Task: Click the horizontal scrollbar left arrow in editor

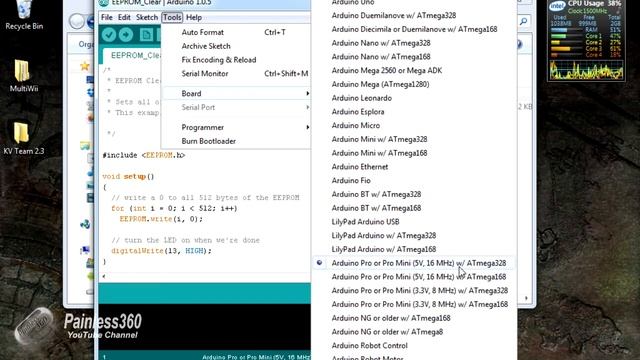Action: coord(104,276)
